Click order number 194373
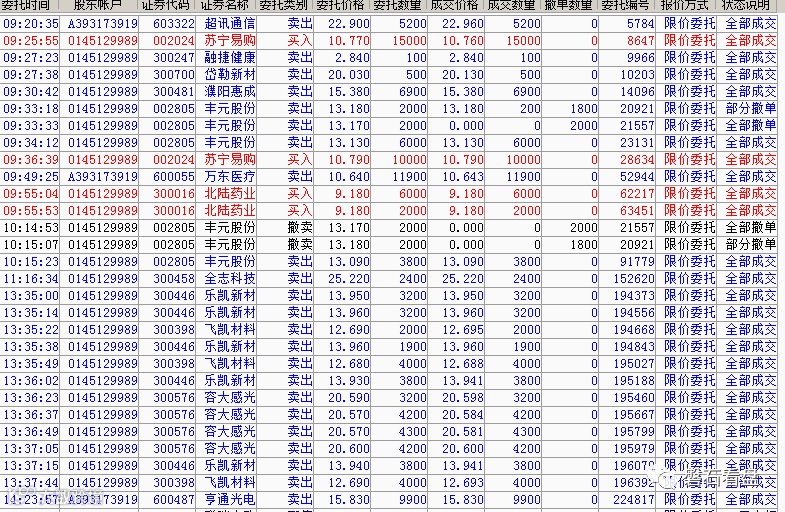Screen dimensions: 785x512 point(634,296)
